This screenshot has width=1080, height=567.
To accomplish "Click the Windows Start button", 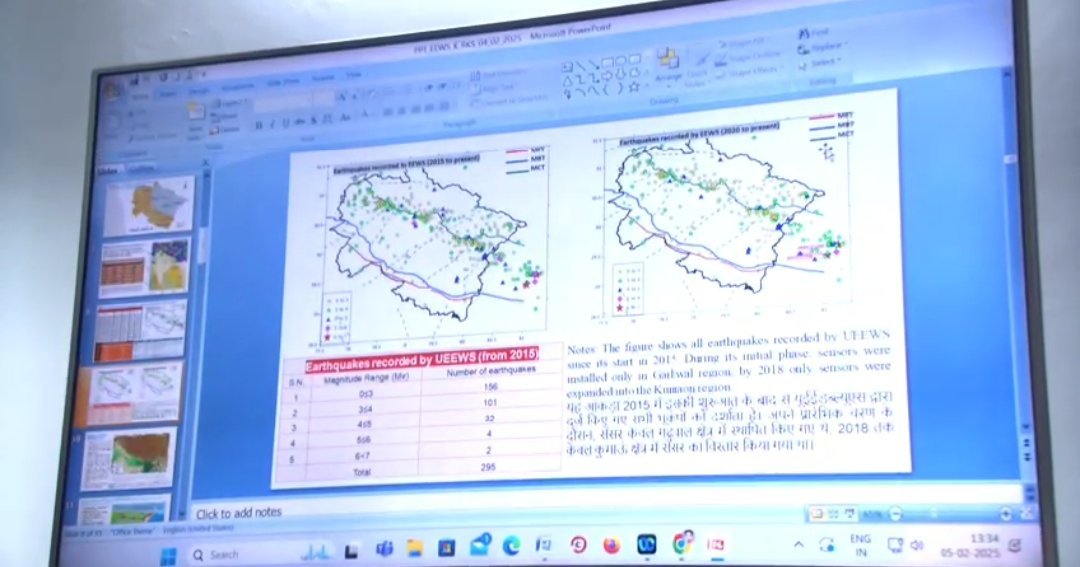I will pos(168,554).
